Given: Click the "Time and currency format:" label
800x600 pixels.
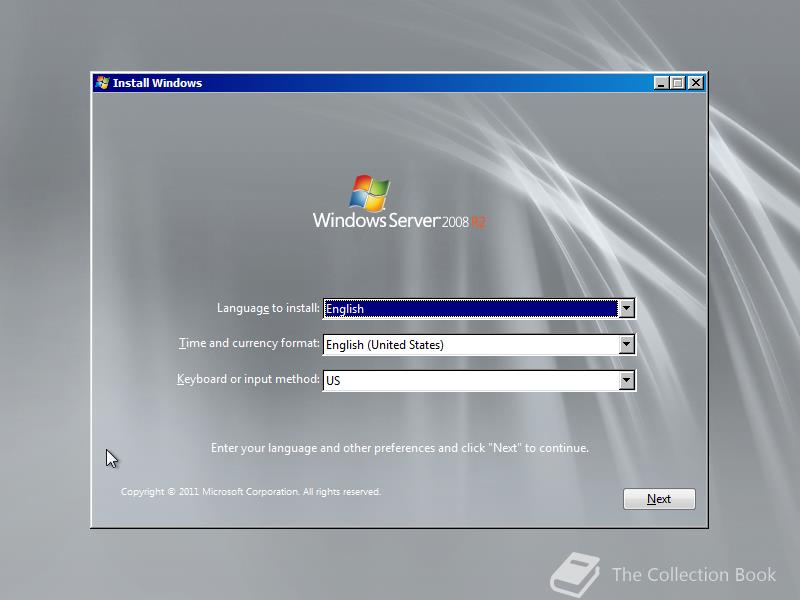Looking at the screenshot, I should click(249, 343).
